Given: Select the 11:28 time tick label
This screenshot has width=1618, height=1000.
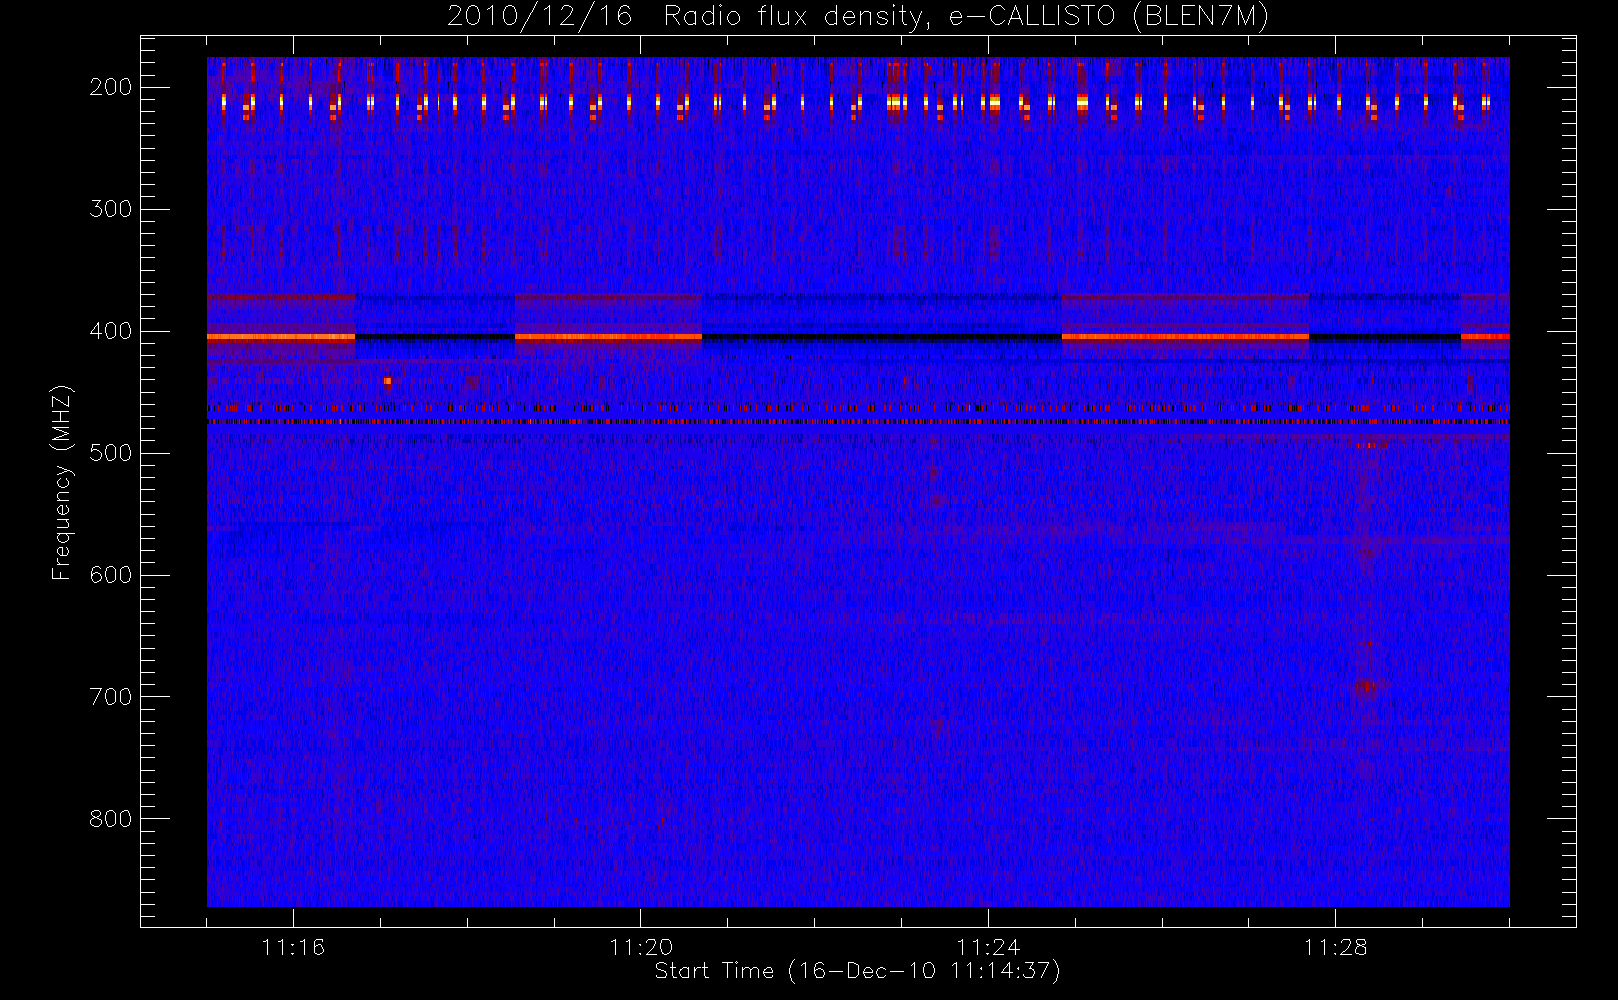Looking at the screenshot, I should click(1335, 947).
